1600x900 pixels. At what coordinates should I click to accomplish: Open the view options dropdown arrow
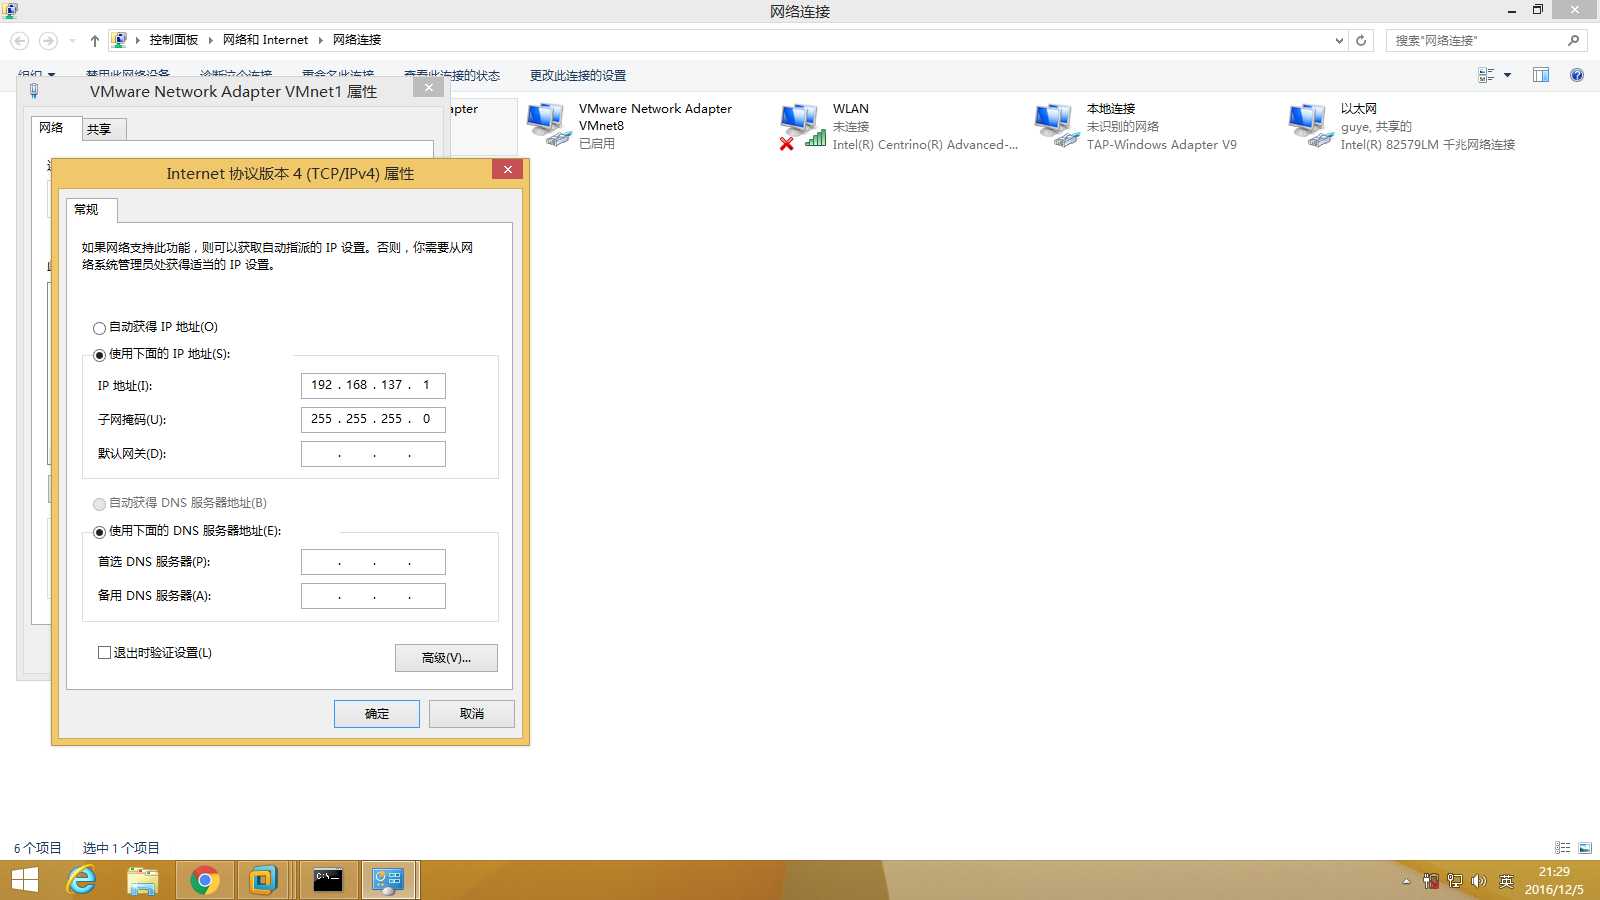click(1507, 75)
